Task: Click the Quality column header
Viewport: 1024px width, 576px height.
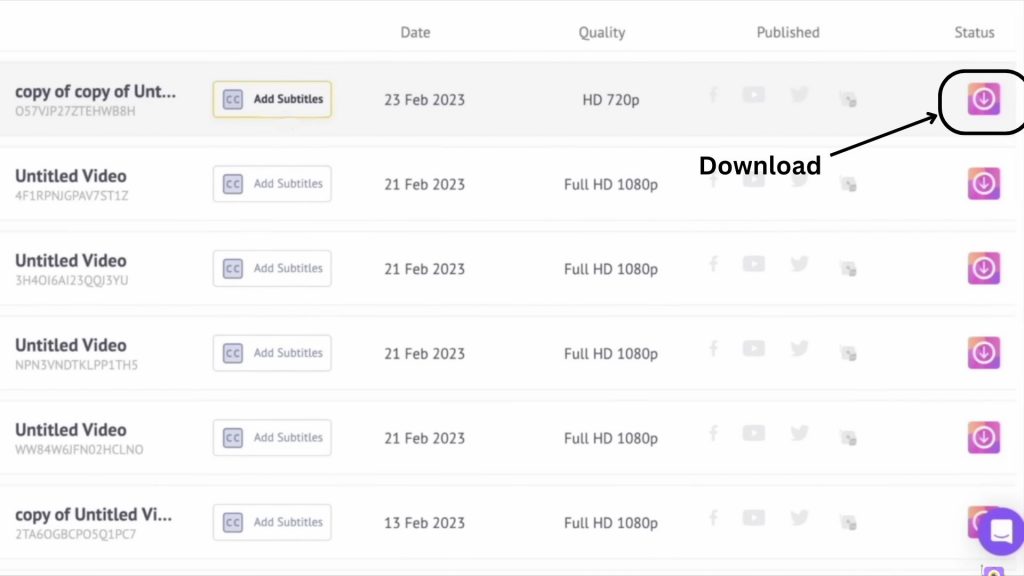Action: pos(602,32)
